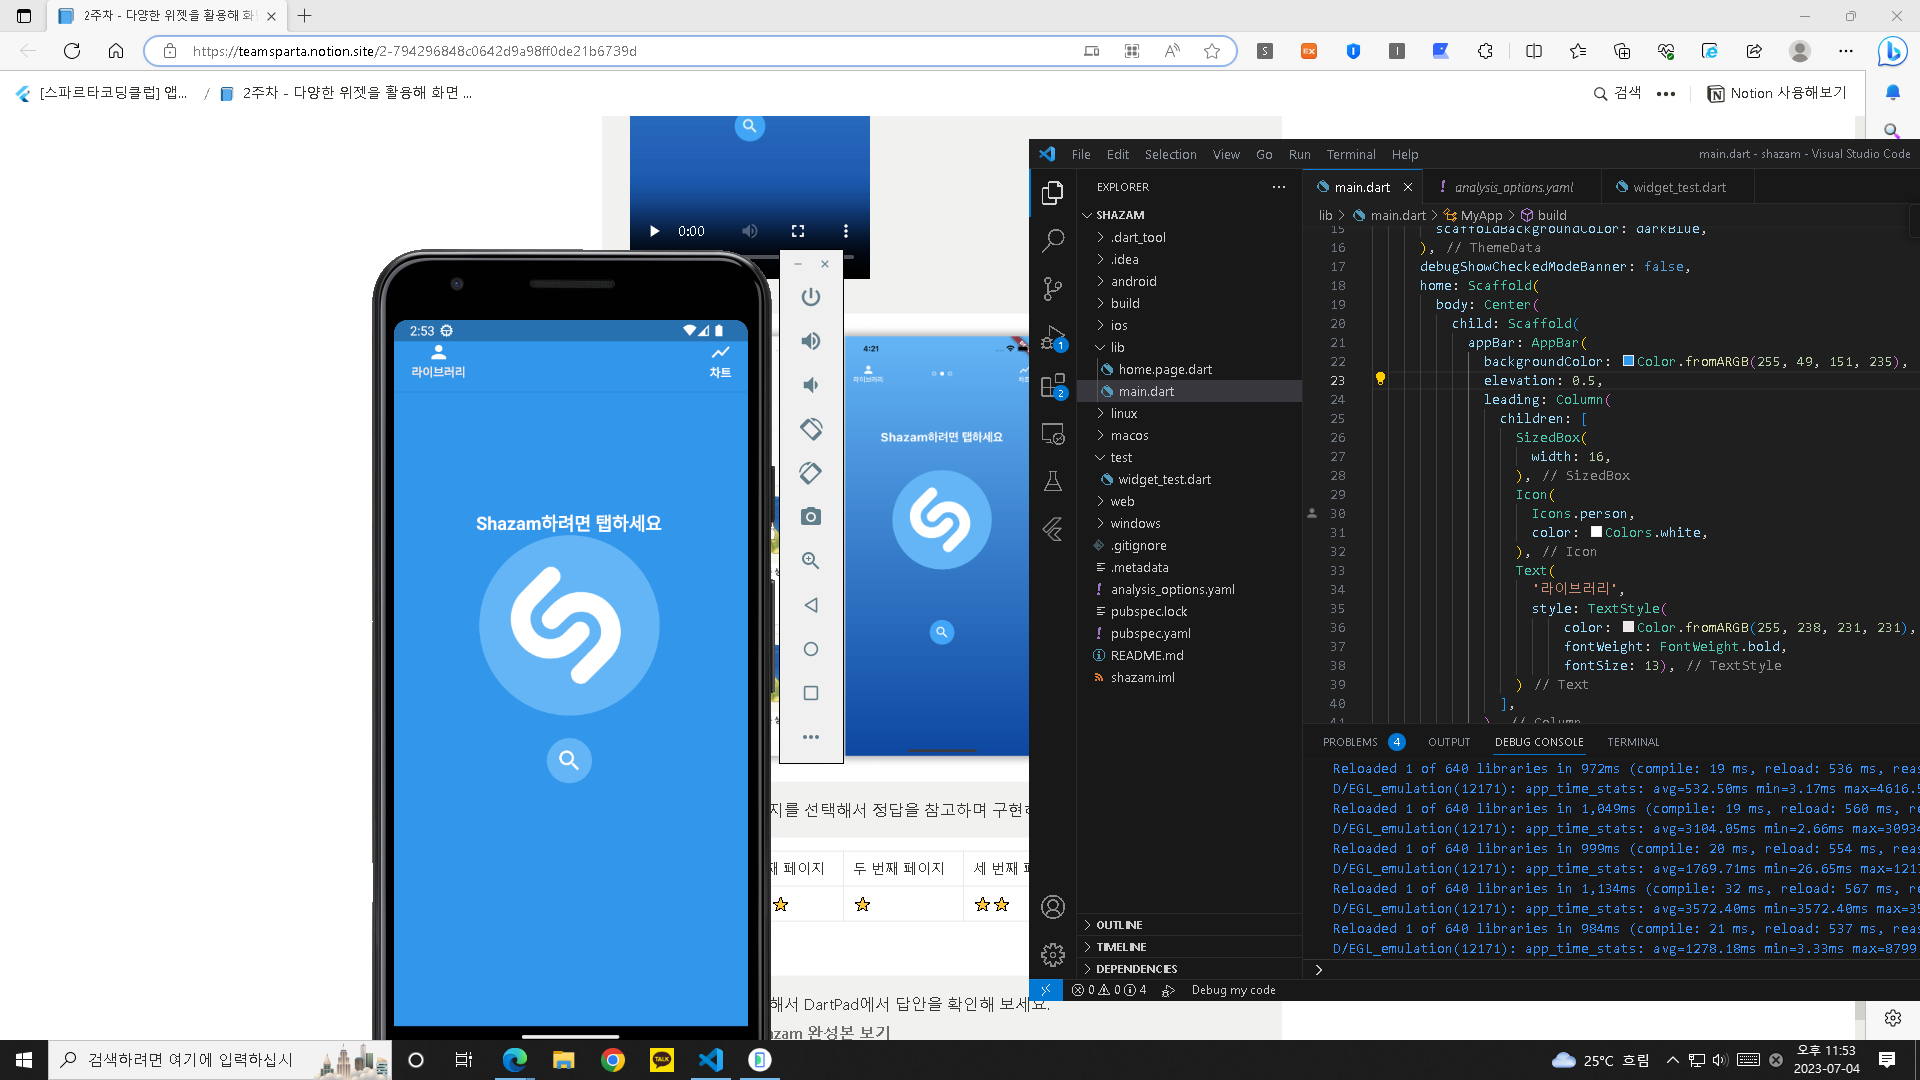Click Notion 사용해보기 link
The width and height of the screenshot is (1920, 1080).
[1777, 93]
